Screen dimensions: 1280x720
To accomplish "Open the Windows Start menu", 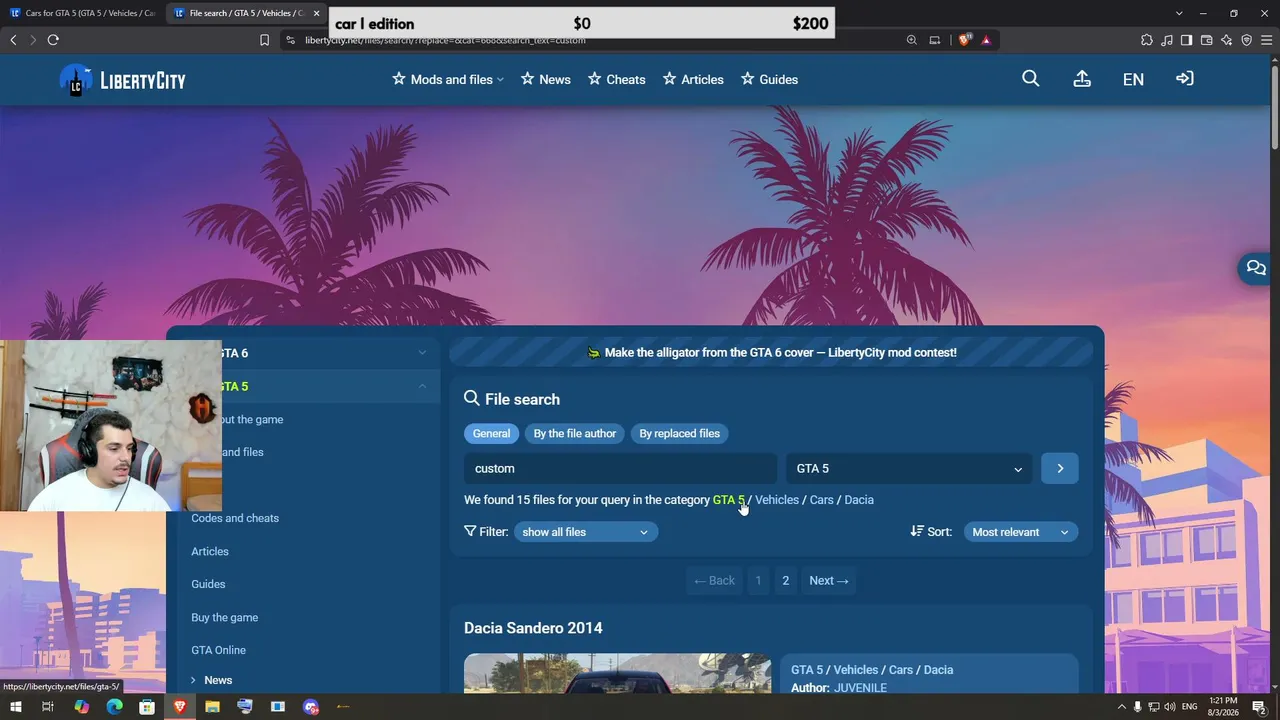I will click(16, 707).
